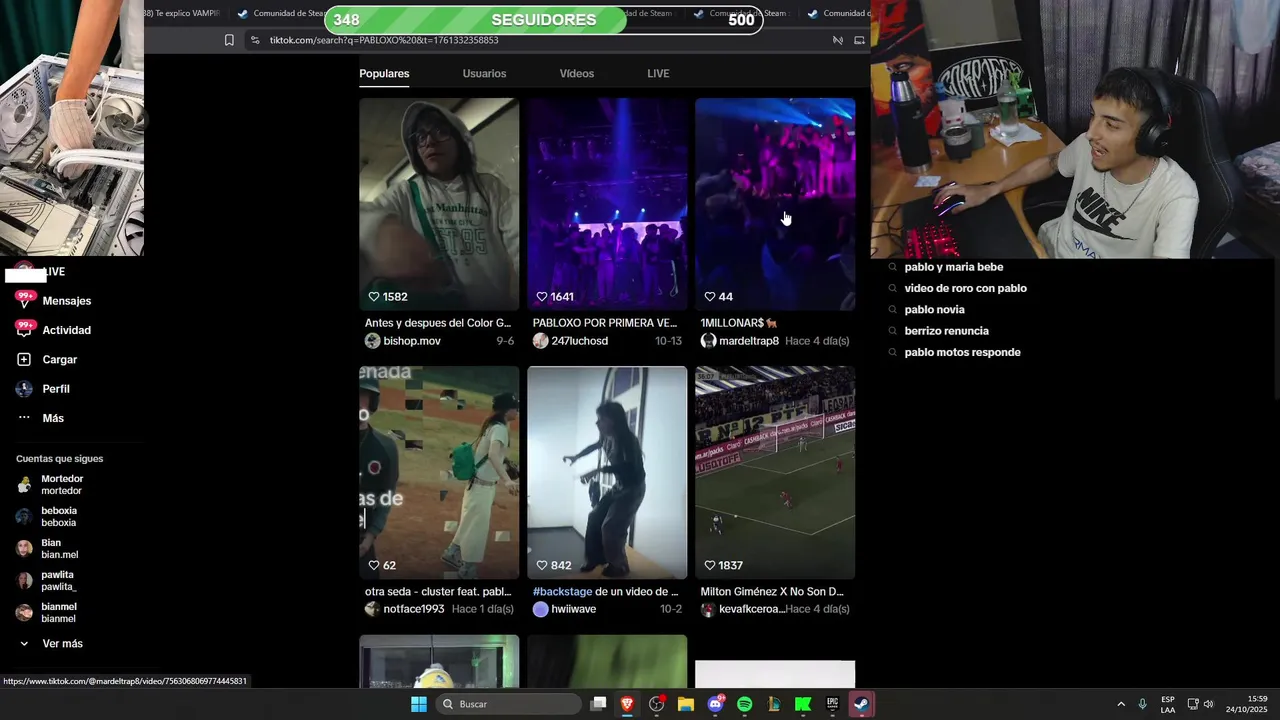Click the volume icon in system tray
The width and height of the screenshot is (1280, 720).
(1208, 704)
